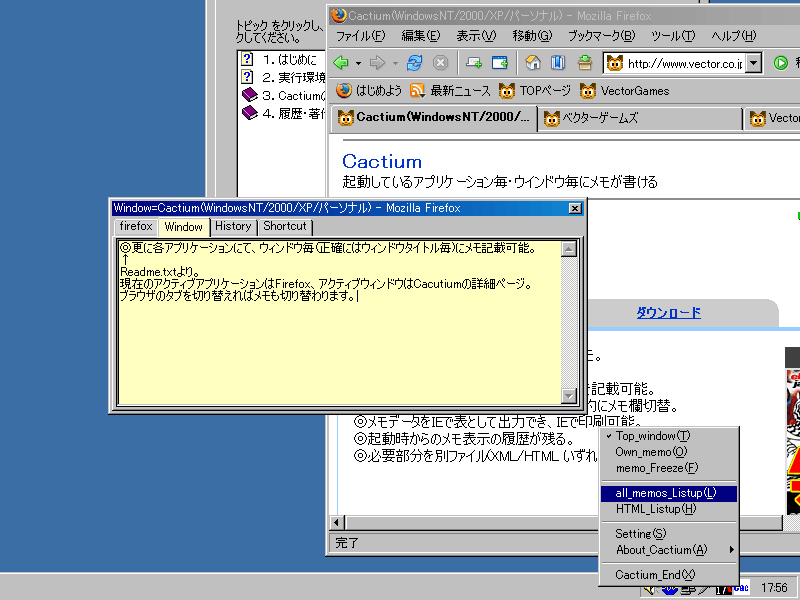Reload the page with the Firefox refresh icon
Image resolution: width=800 pixels, height=600 pixels.
tap(414, 63)
